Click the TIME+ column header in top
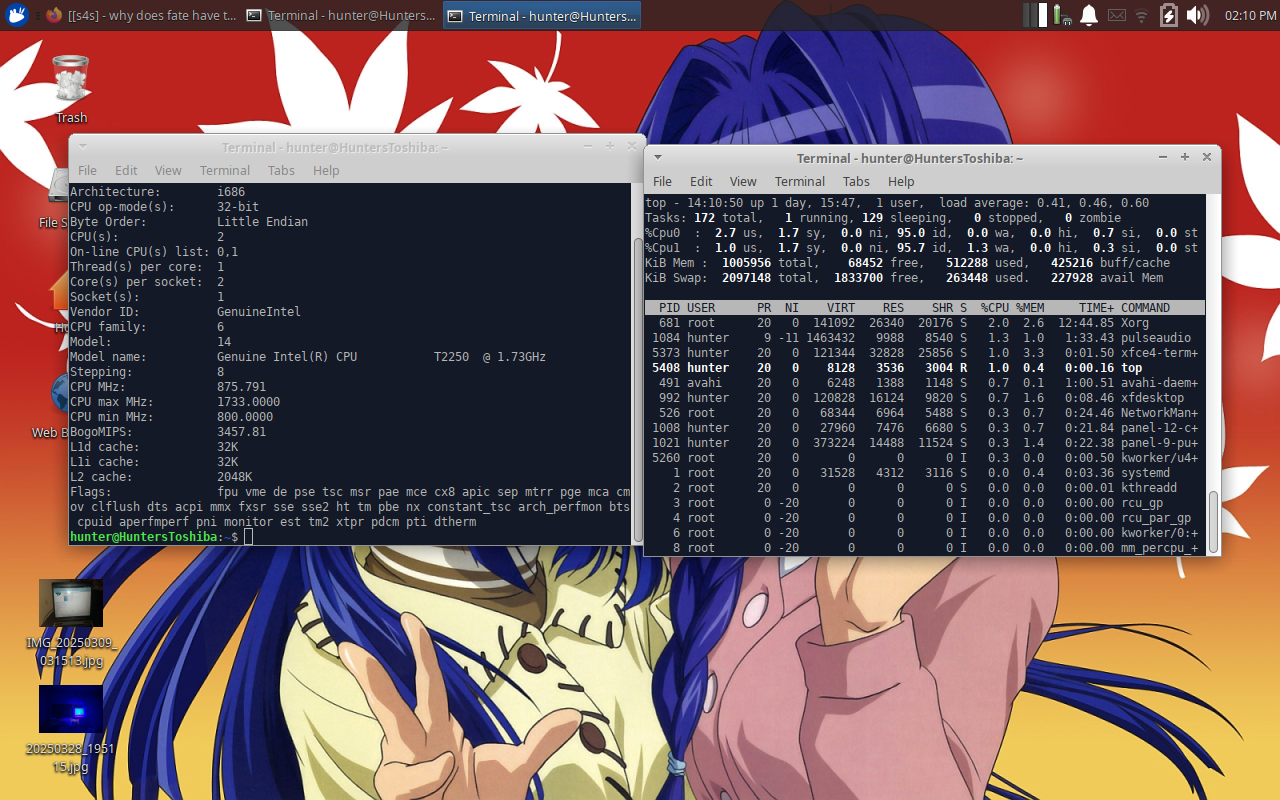Image resolution: width=1280 pixels, height=800 pixels. click(1096, 308)
